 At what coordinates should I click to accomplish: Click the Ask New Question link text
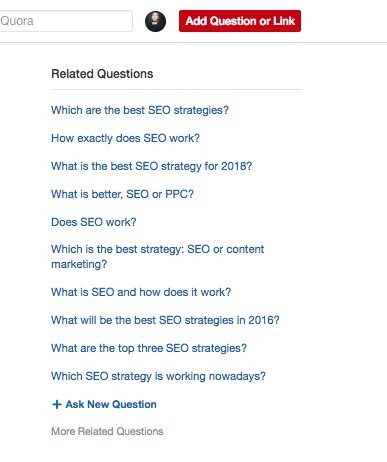111,404
